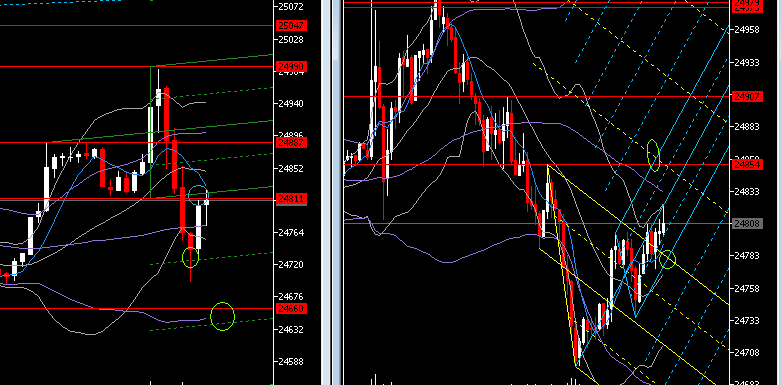Image resolution: width=781 pixels, height=385 pixels.
Task: Click the 25028 value on left price scale
Action: click(x=291, y=39)
